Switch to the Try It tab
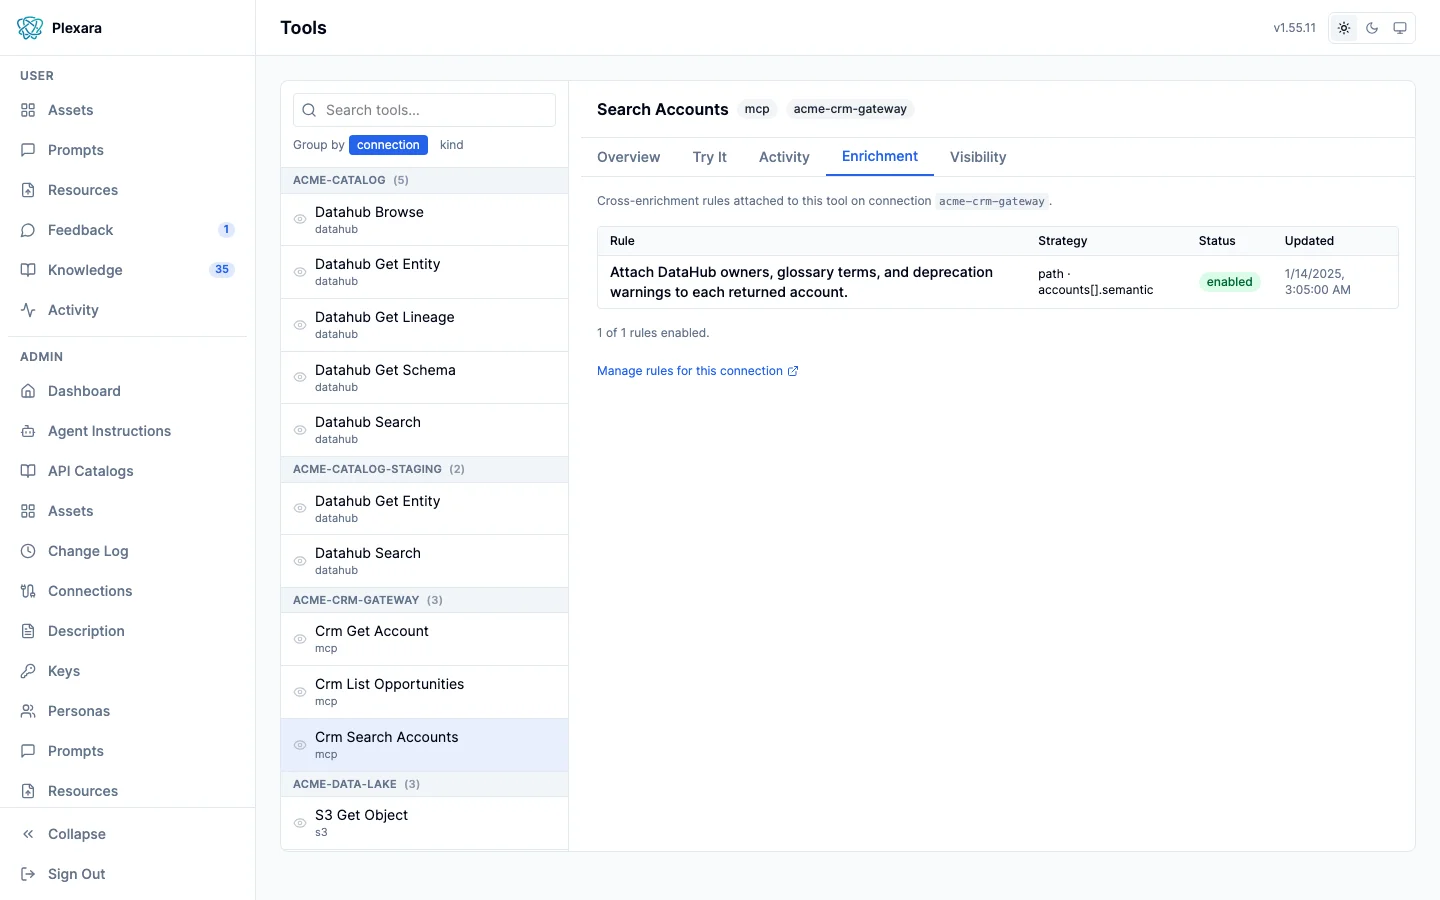This screenshot has height=900, width=1440. click(x=709, y=157)
